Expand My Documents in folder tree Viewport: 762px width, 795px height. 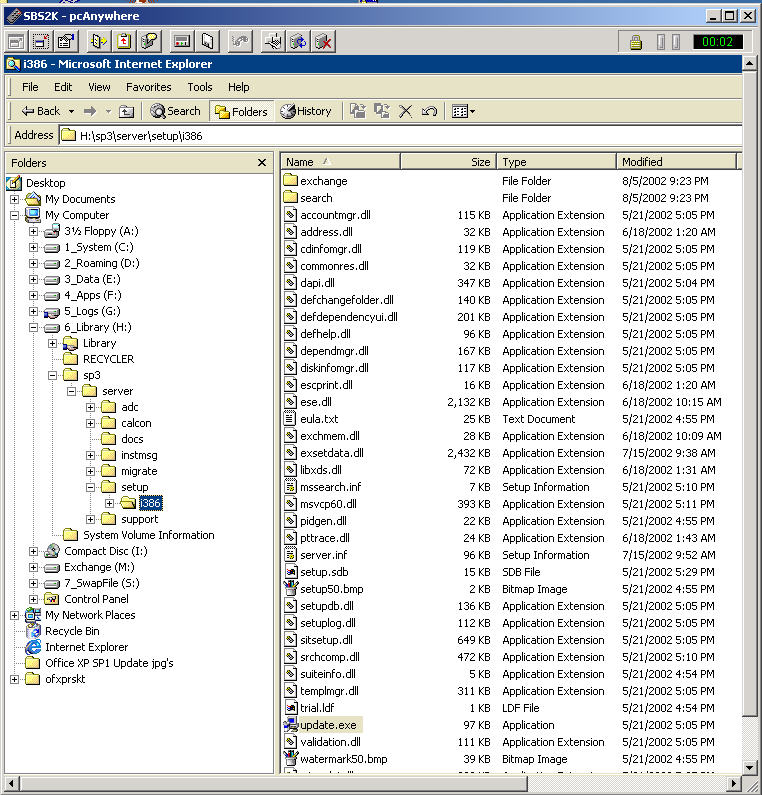tap(14, 199)
